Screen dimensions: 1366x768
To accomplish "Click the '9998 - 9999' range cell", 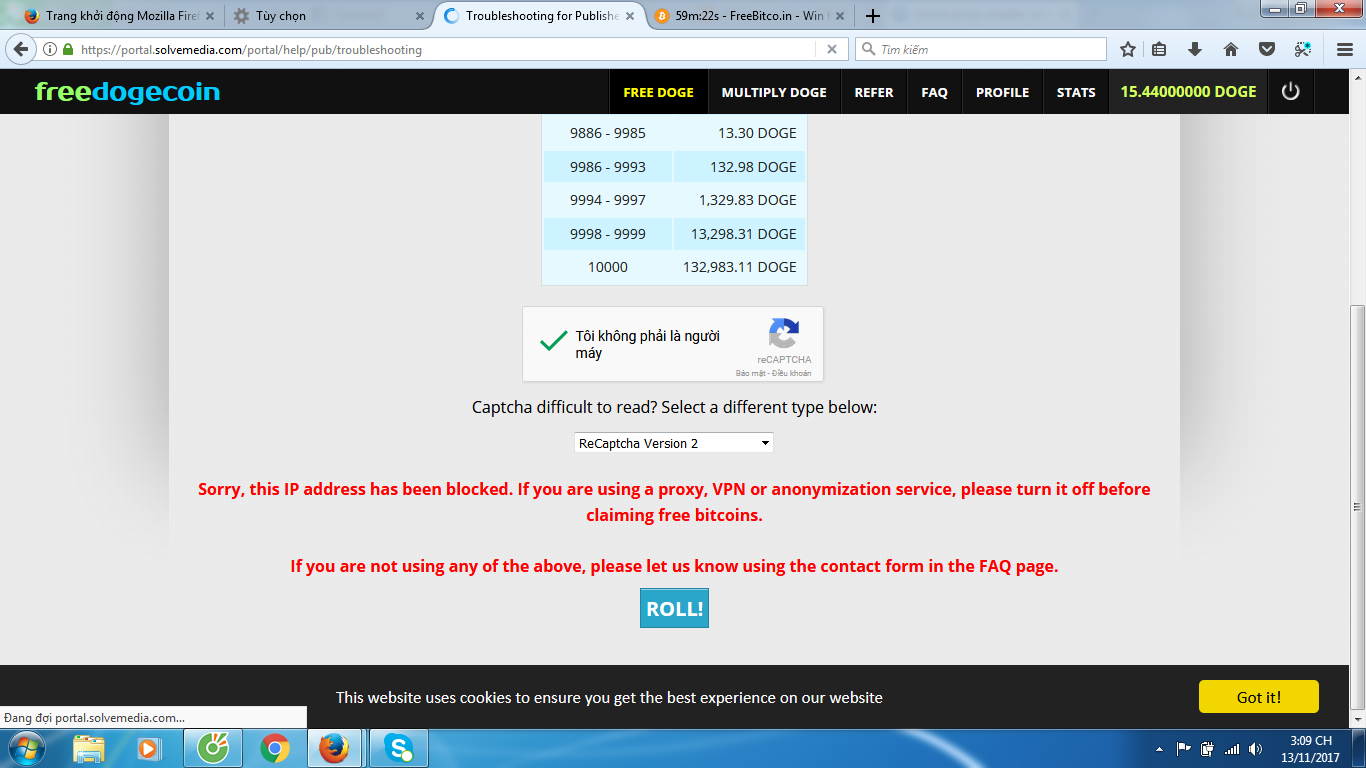I will pyautogui.click(x=608, y=234).
